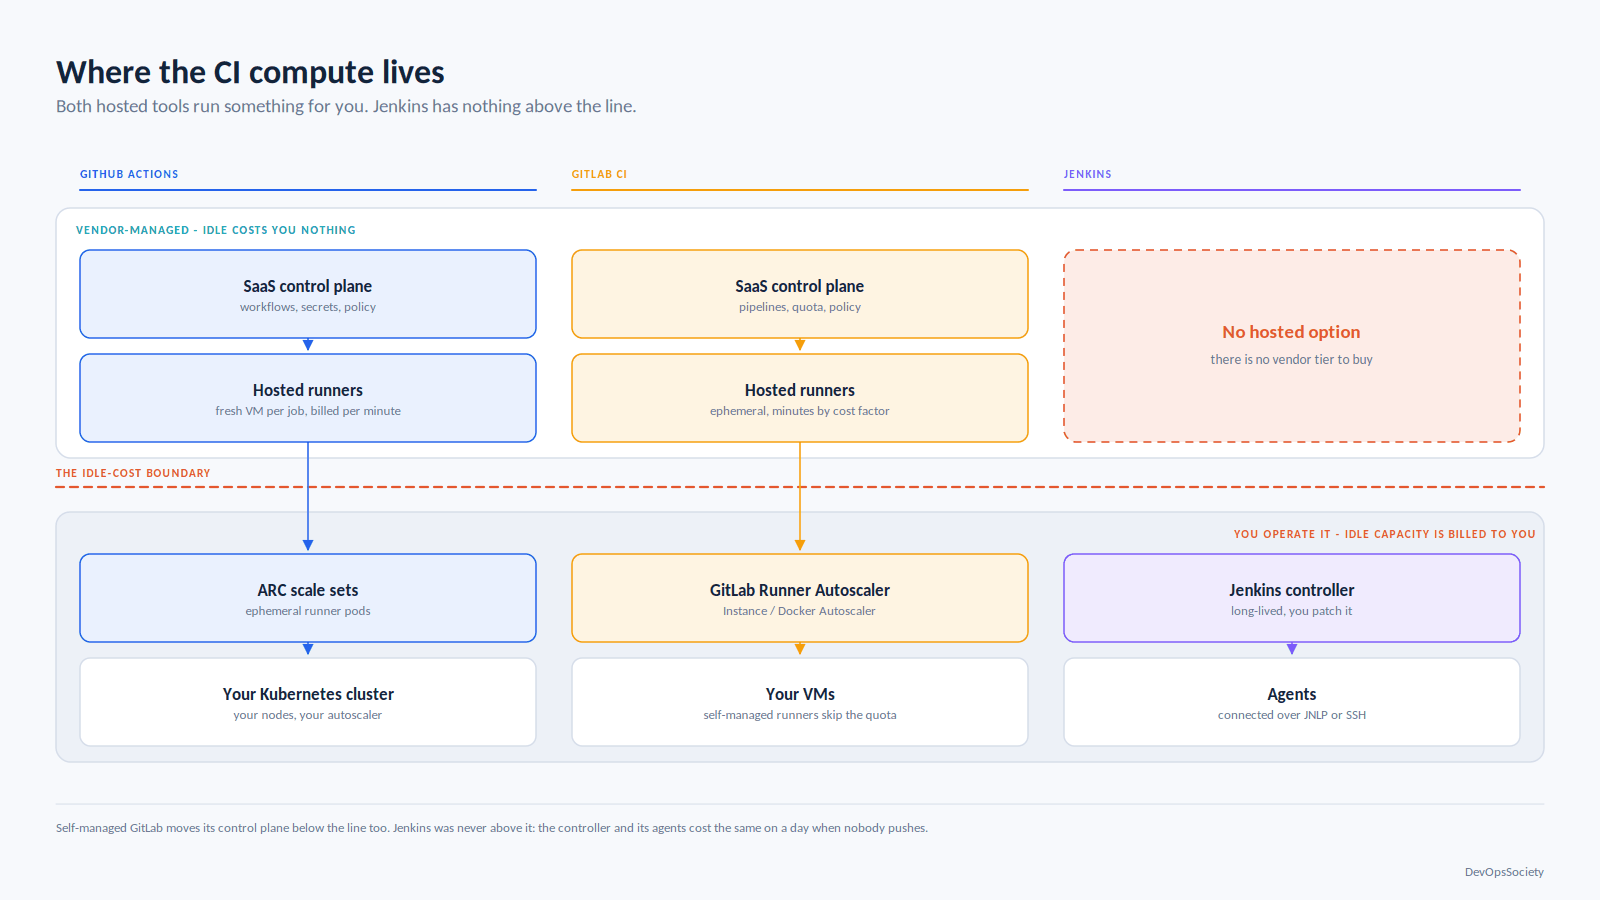The image size is (1600, 900).
Task: Select the Agents box
Action: [x=1292, y=702]
